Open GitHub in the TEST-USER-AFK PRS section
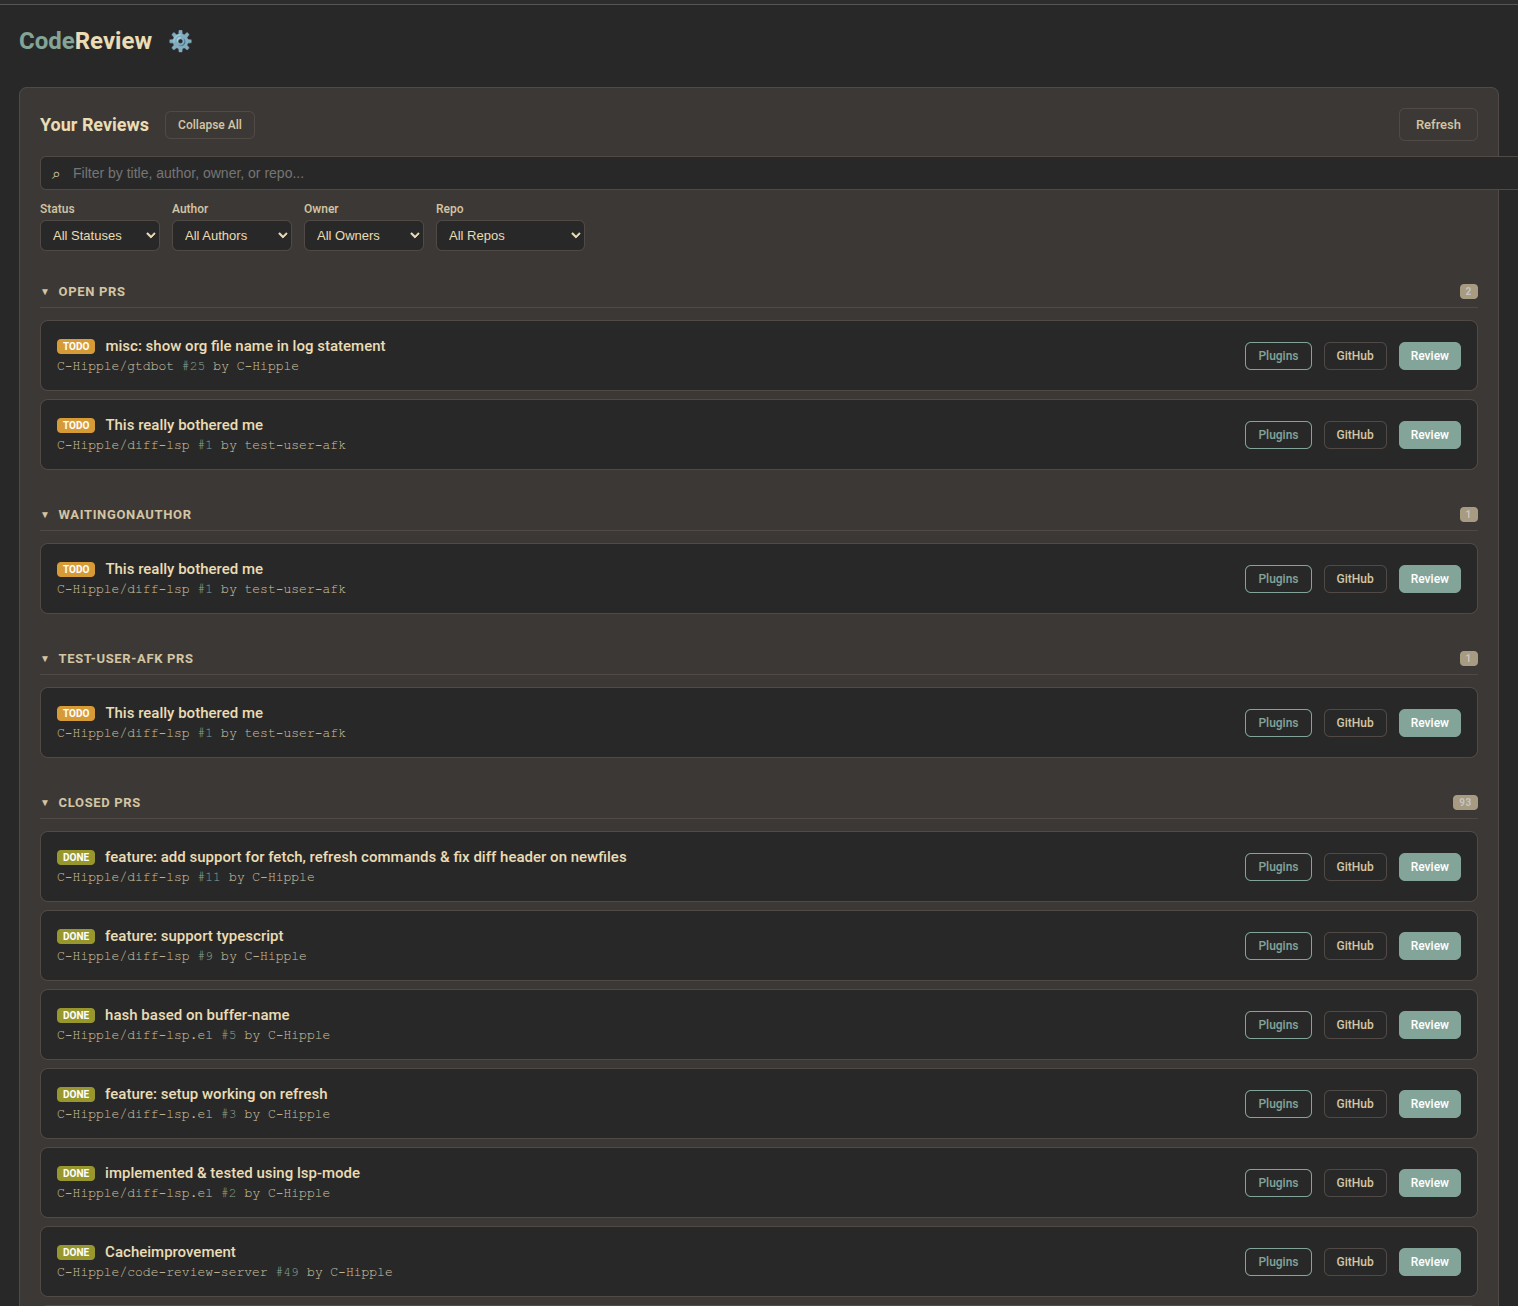This screenshot has width=1518, height=1306. click(1355, 723)
